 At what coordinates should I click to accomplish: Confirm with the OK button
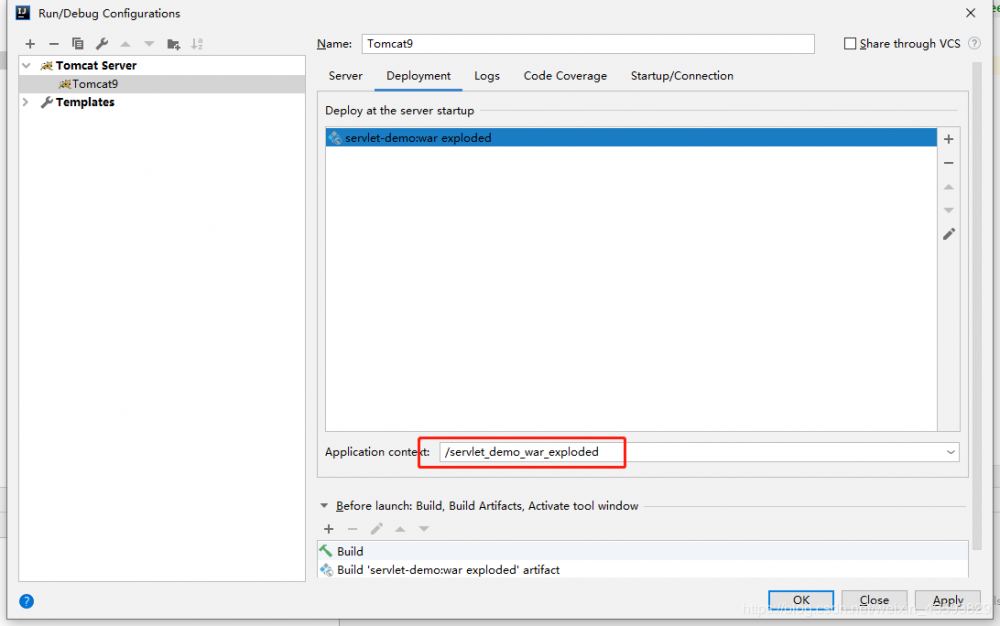(801, 600)
